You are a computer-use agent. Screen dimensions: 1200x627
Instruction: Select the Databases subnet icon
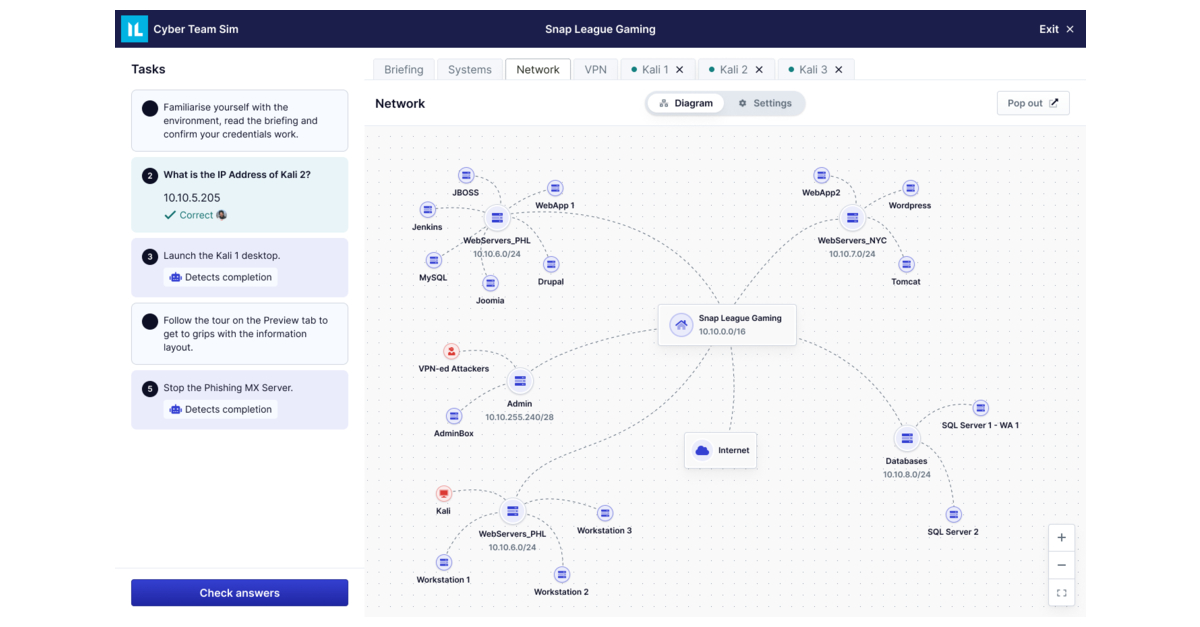906,438
